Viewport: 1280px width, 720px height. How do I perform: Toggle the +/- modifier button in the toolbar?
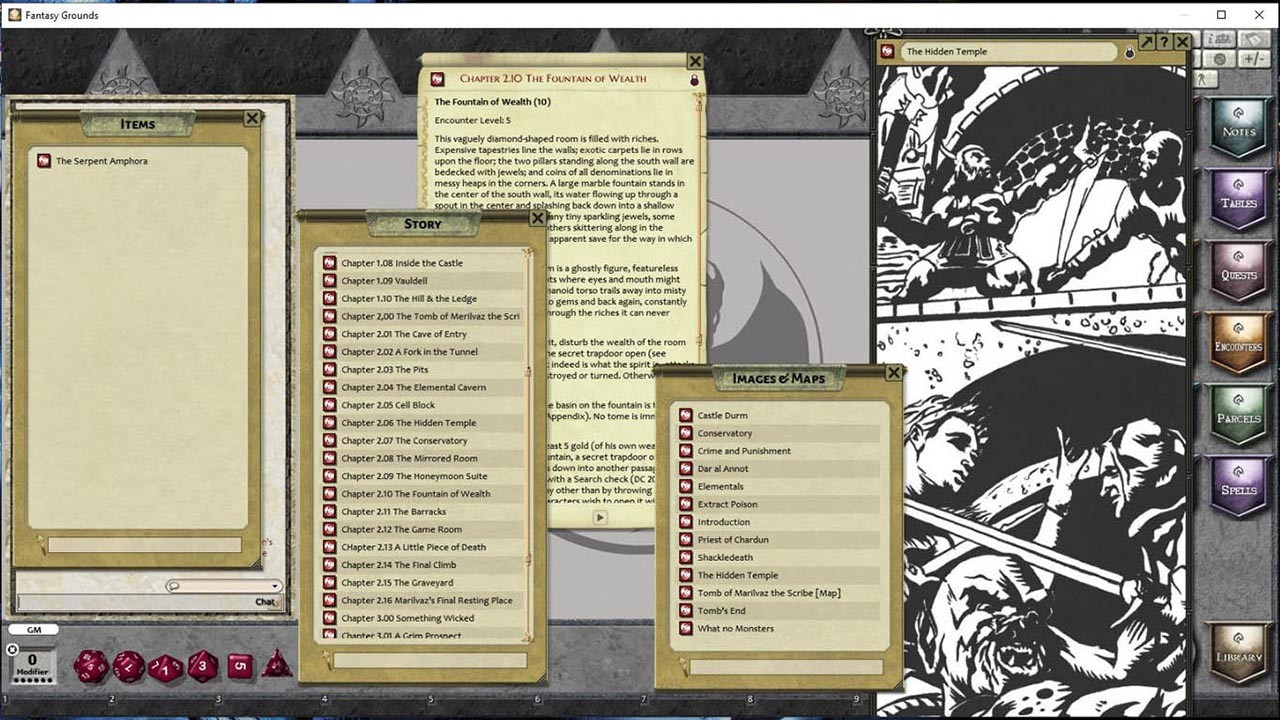tap(1255, 60)
